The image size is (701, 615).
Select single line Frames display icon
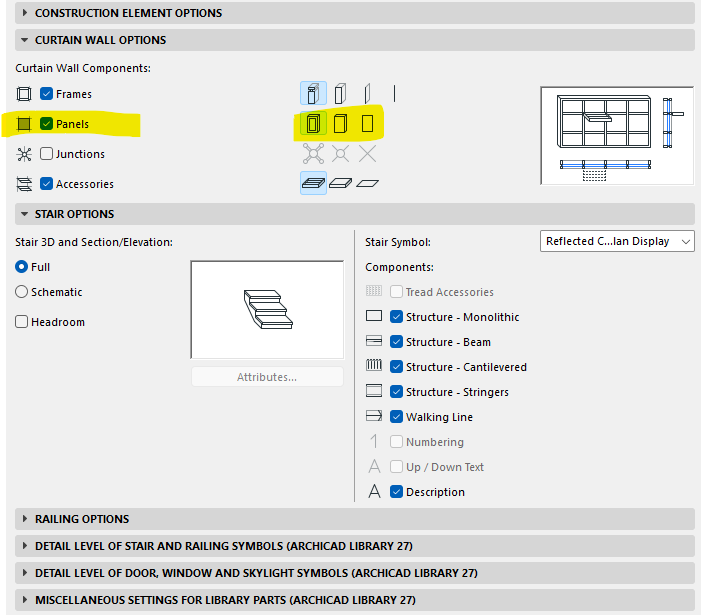[x=394, y=93]
